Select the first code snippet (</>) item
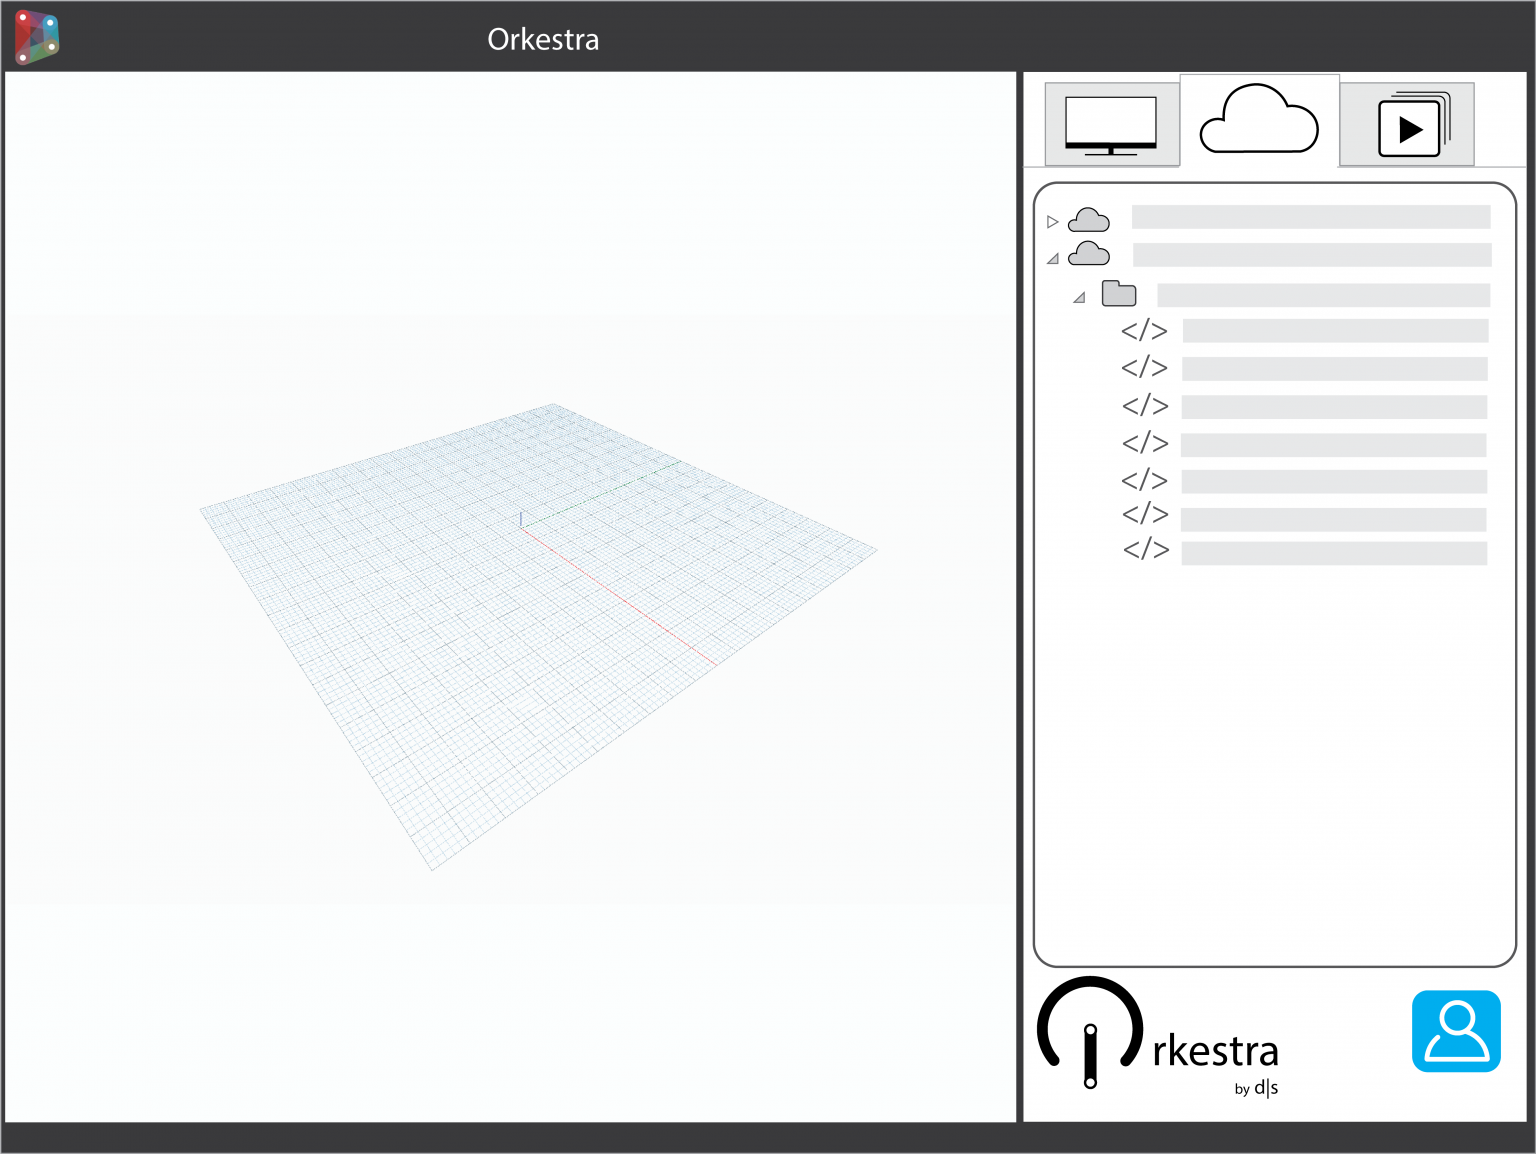Viewport: 1536px width, 1154px height. point(1146,330)
